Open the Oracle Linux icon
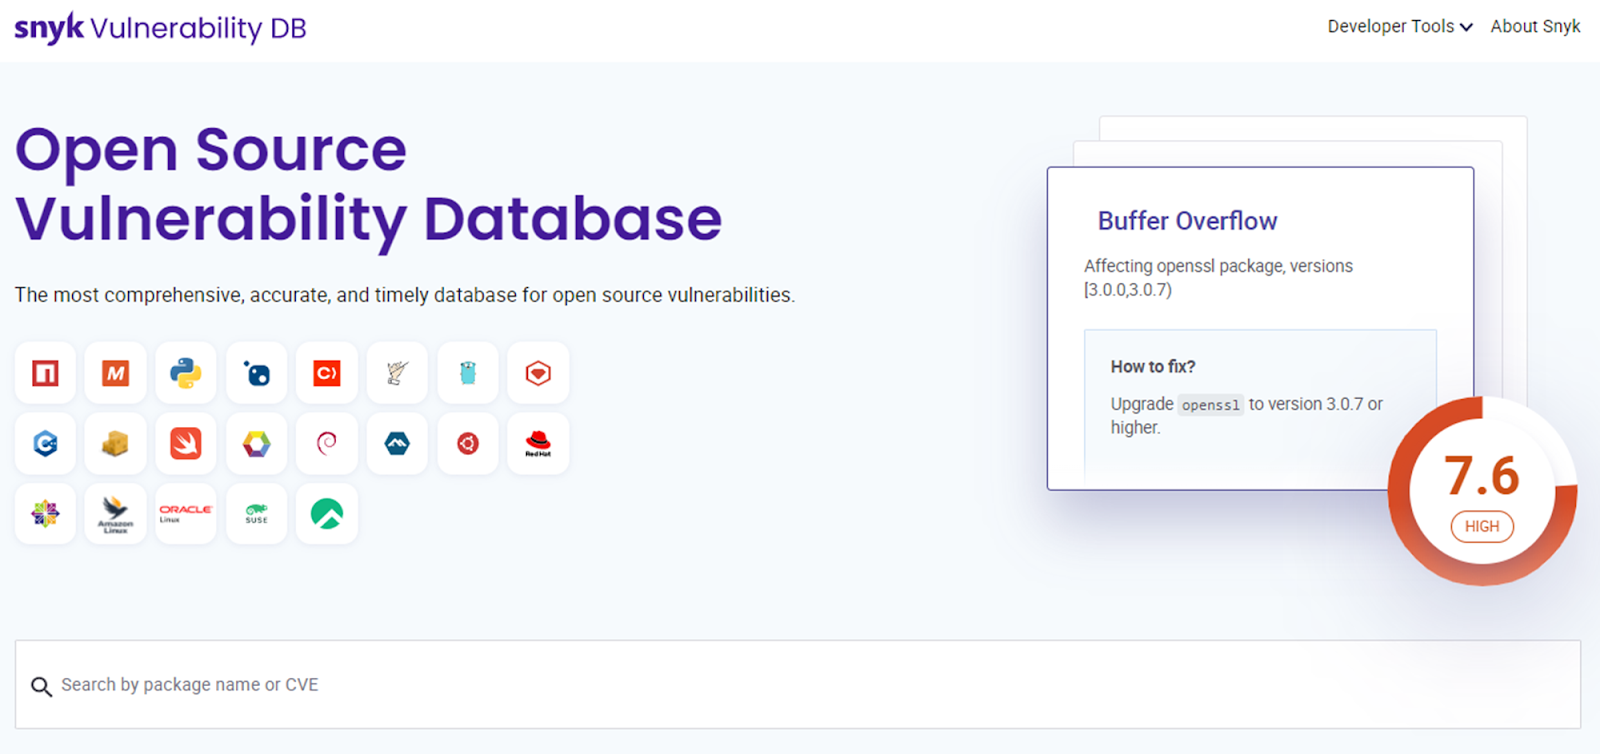This screenshot has height=754, width=1600. point(186,514)
